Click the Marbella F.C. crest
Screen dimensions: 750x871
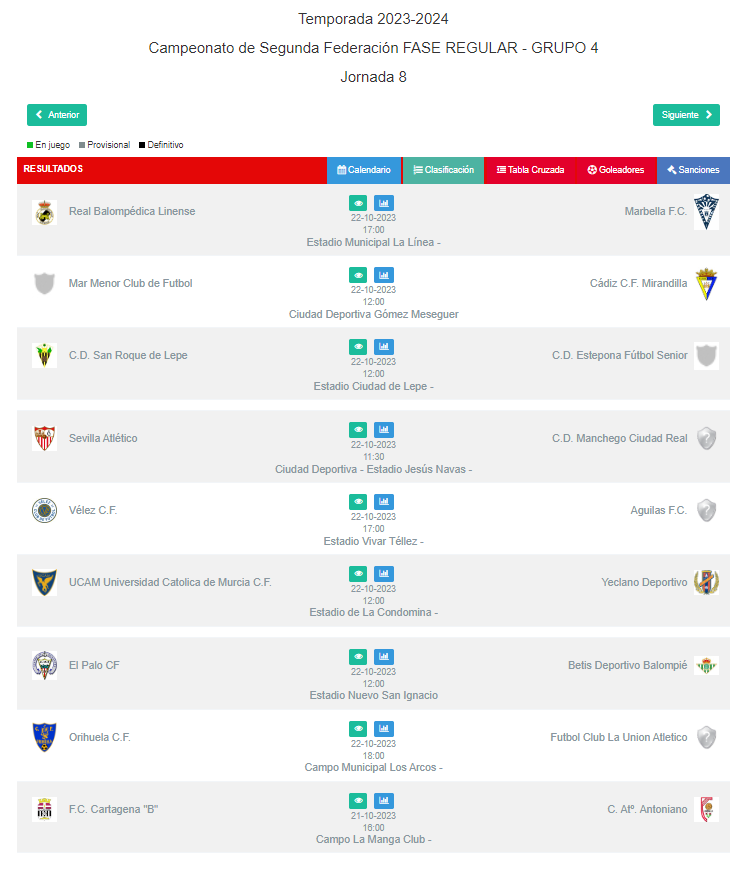(x=706, y=212)
